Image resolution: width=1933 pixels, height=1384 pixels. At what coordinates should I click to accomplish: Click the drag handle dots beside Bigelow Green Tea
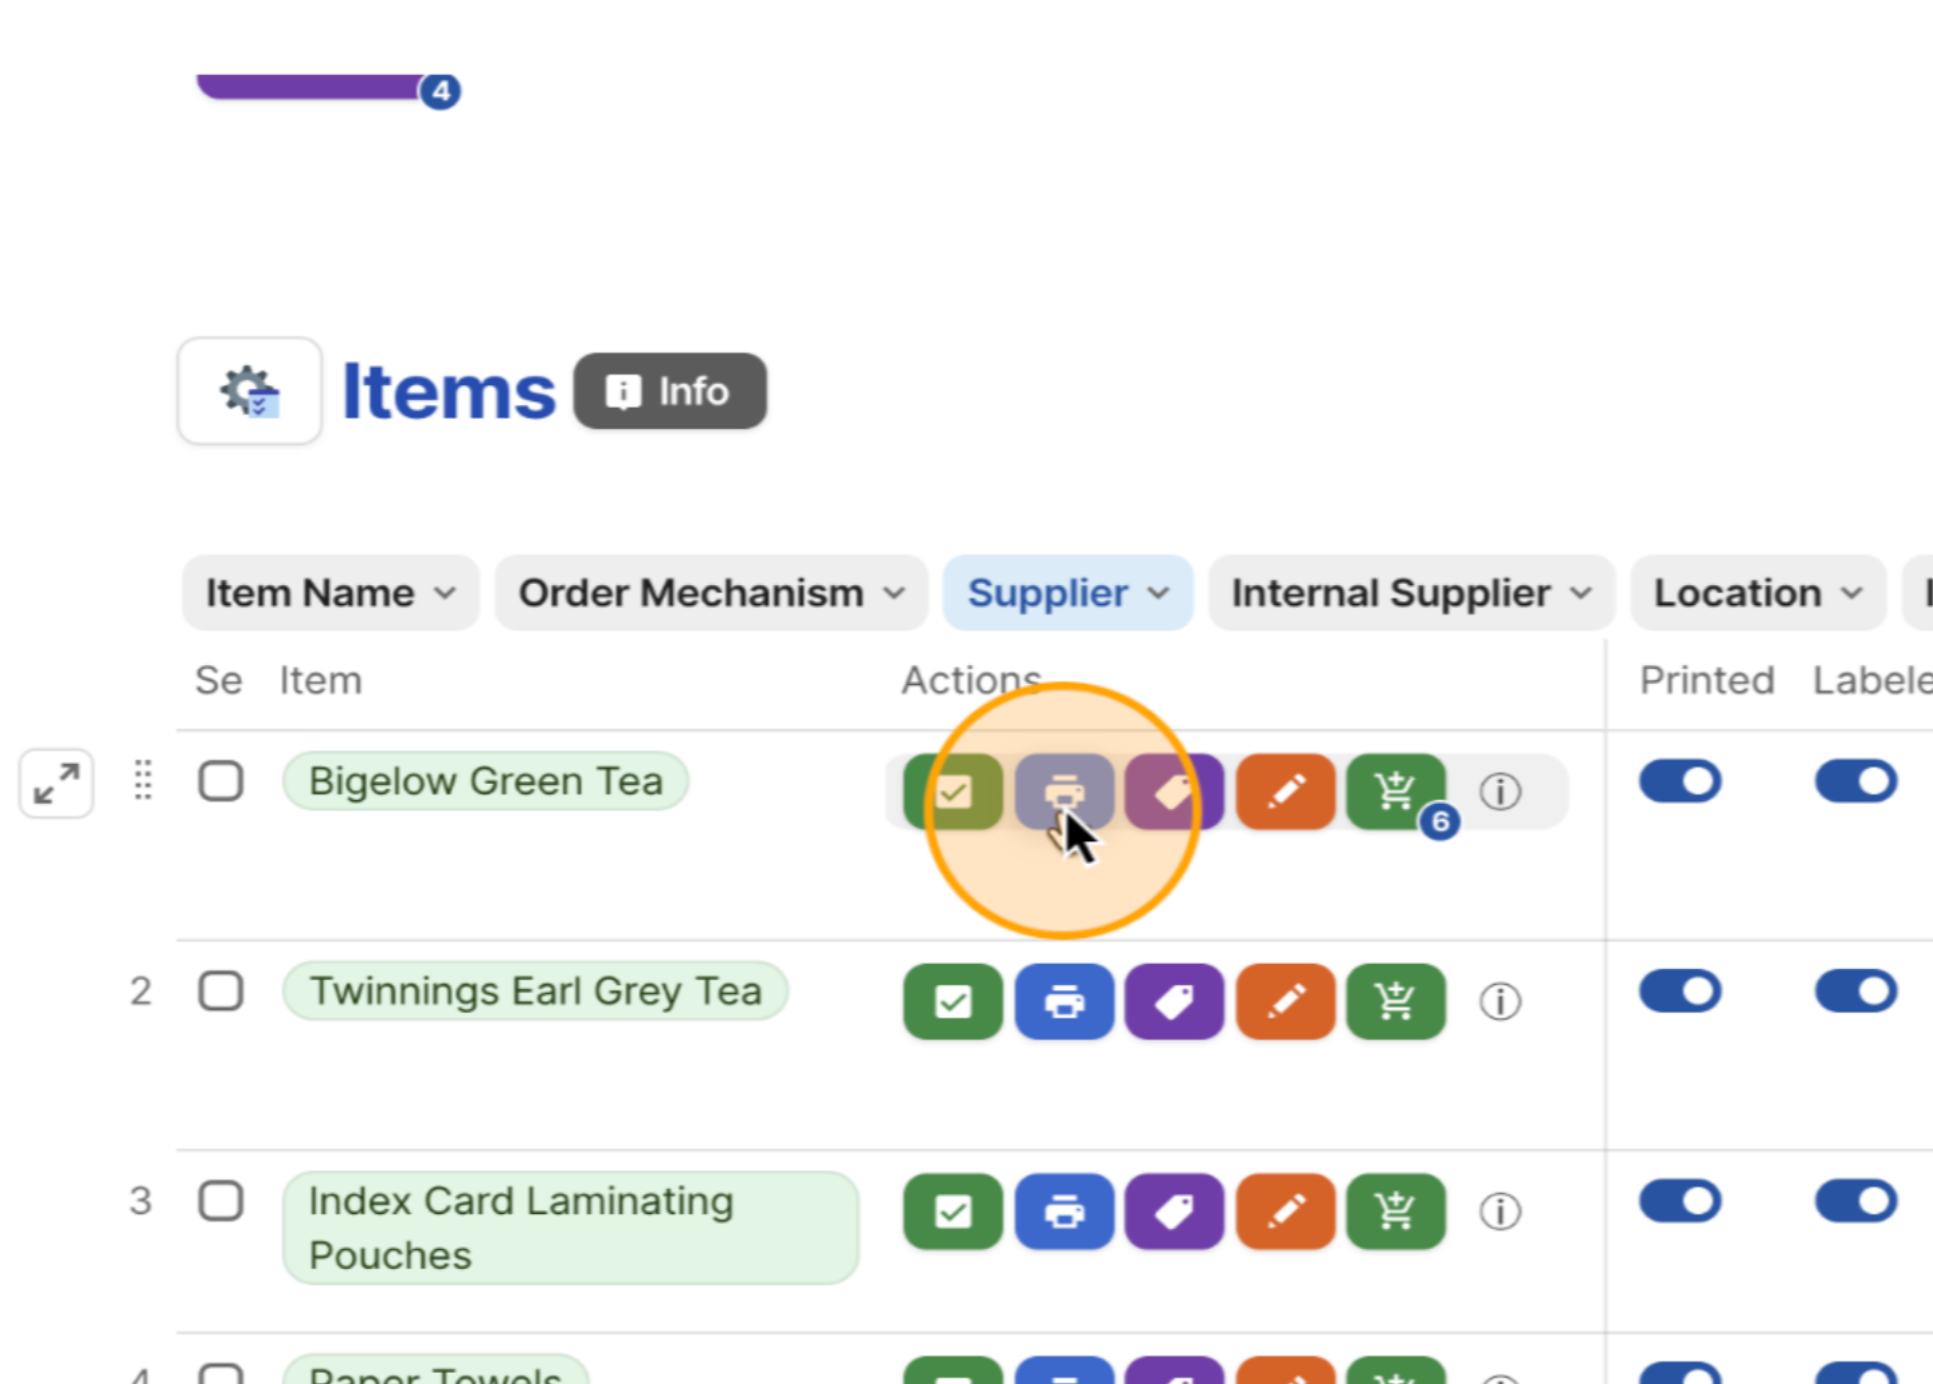tap(142, 783)
